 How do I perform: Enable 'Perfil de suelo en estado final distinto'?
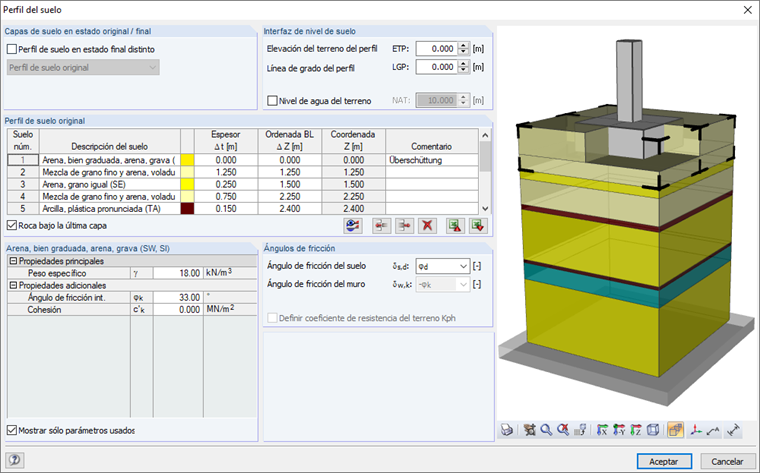coord(12,49)
